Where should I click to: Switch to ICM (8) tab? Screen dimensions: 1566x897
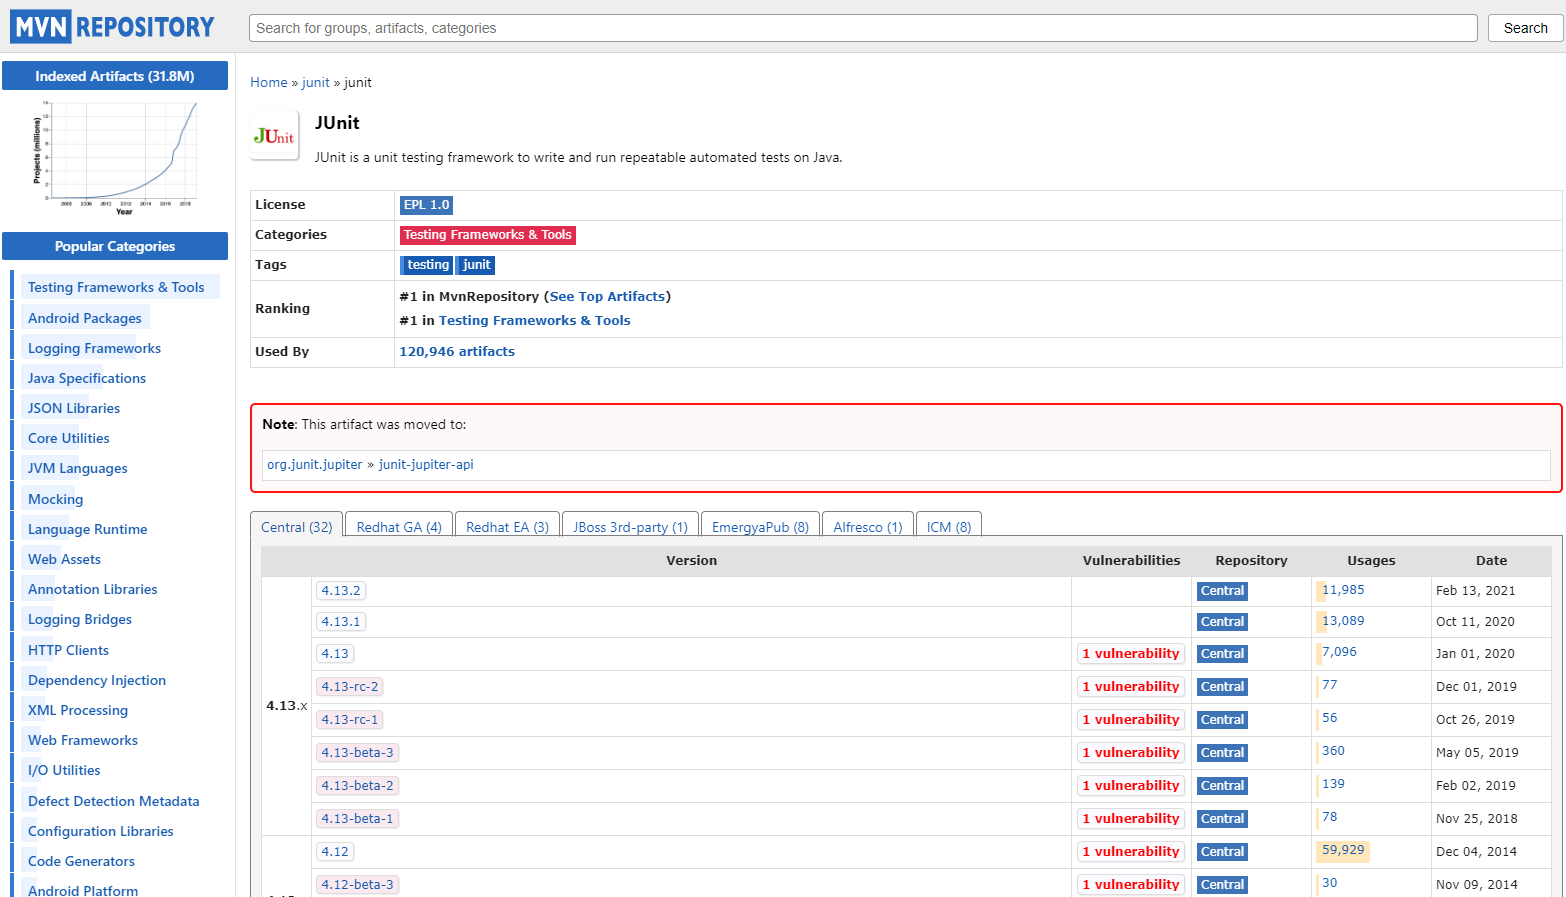(949, 526)
